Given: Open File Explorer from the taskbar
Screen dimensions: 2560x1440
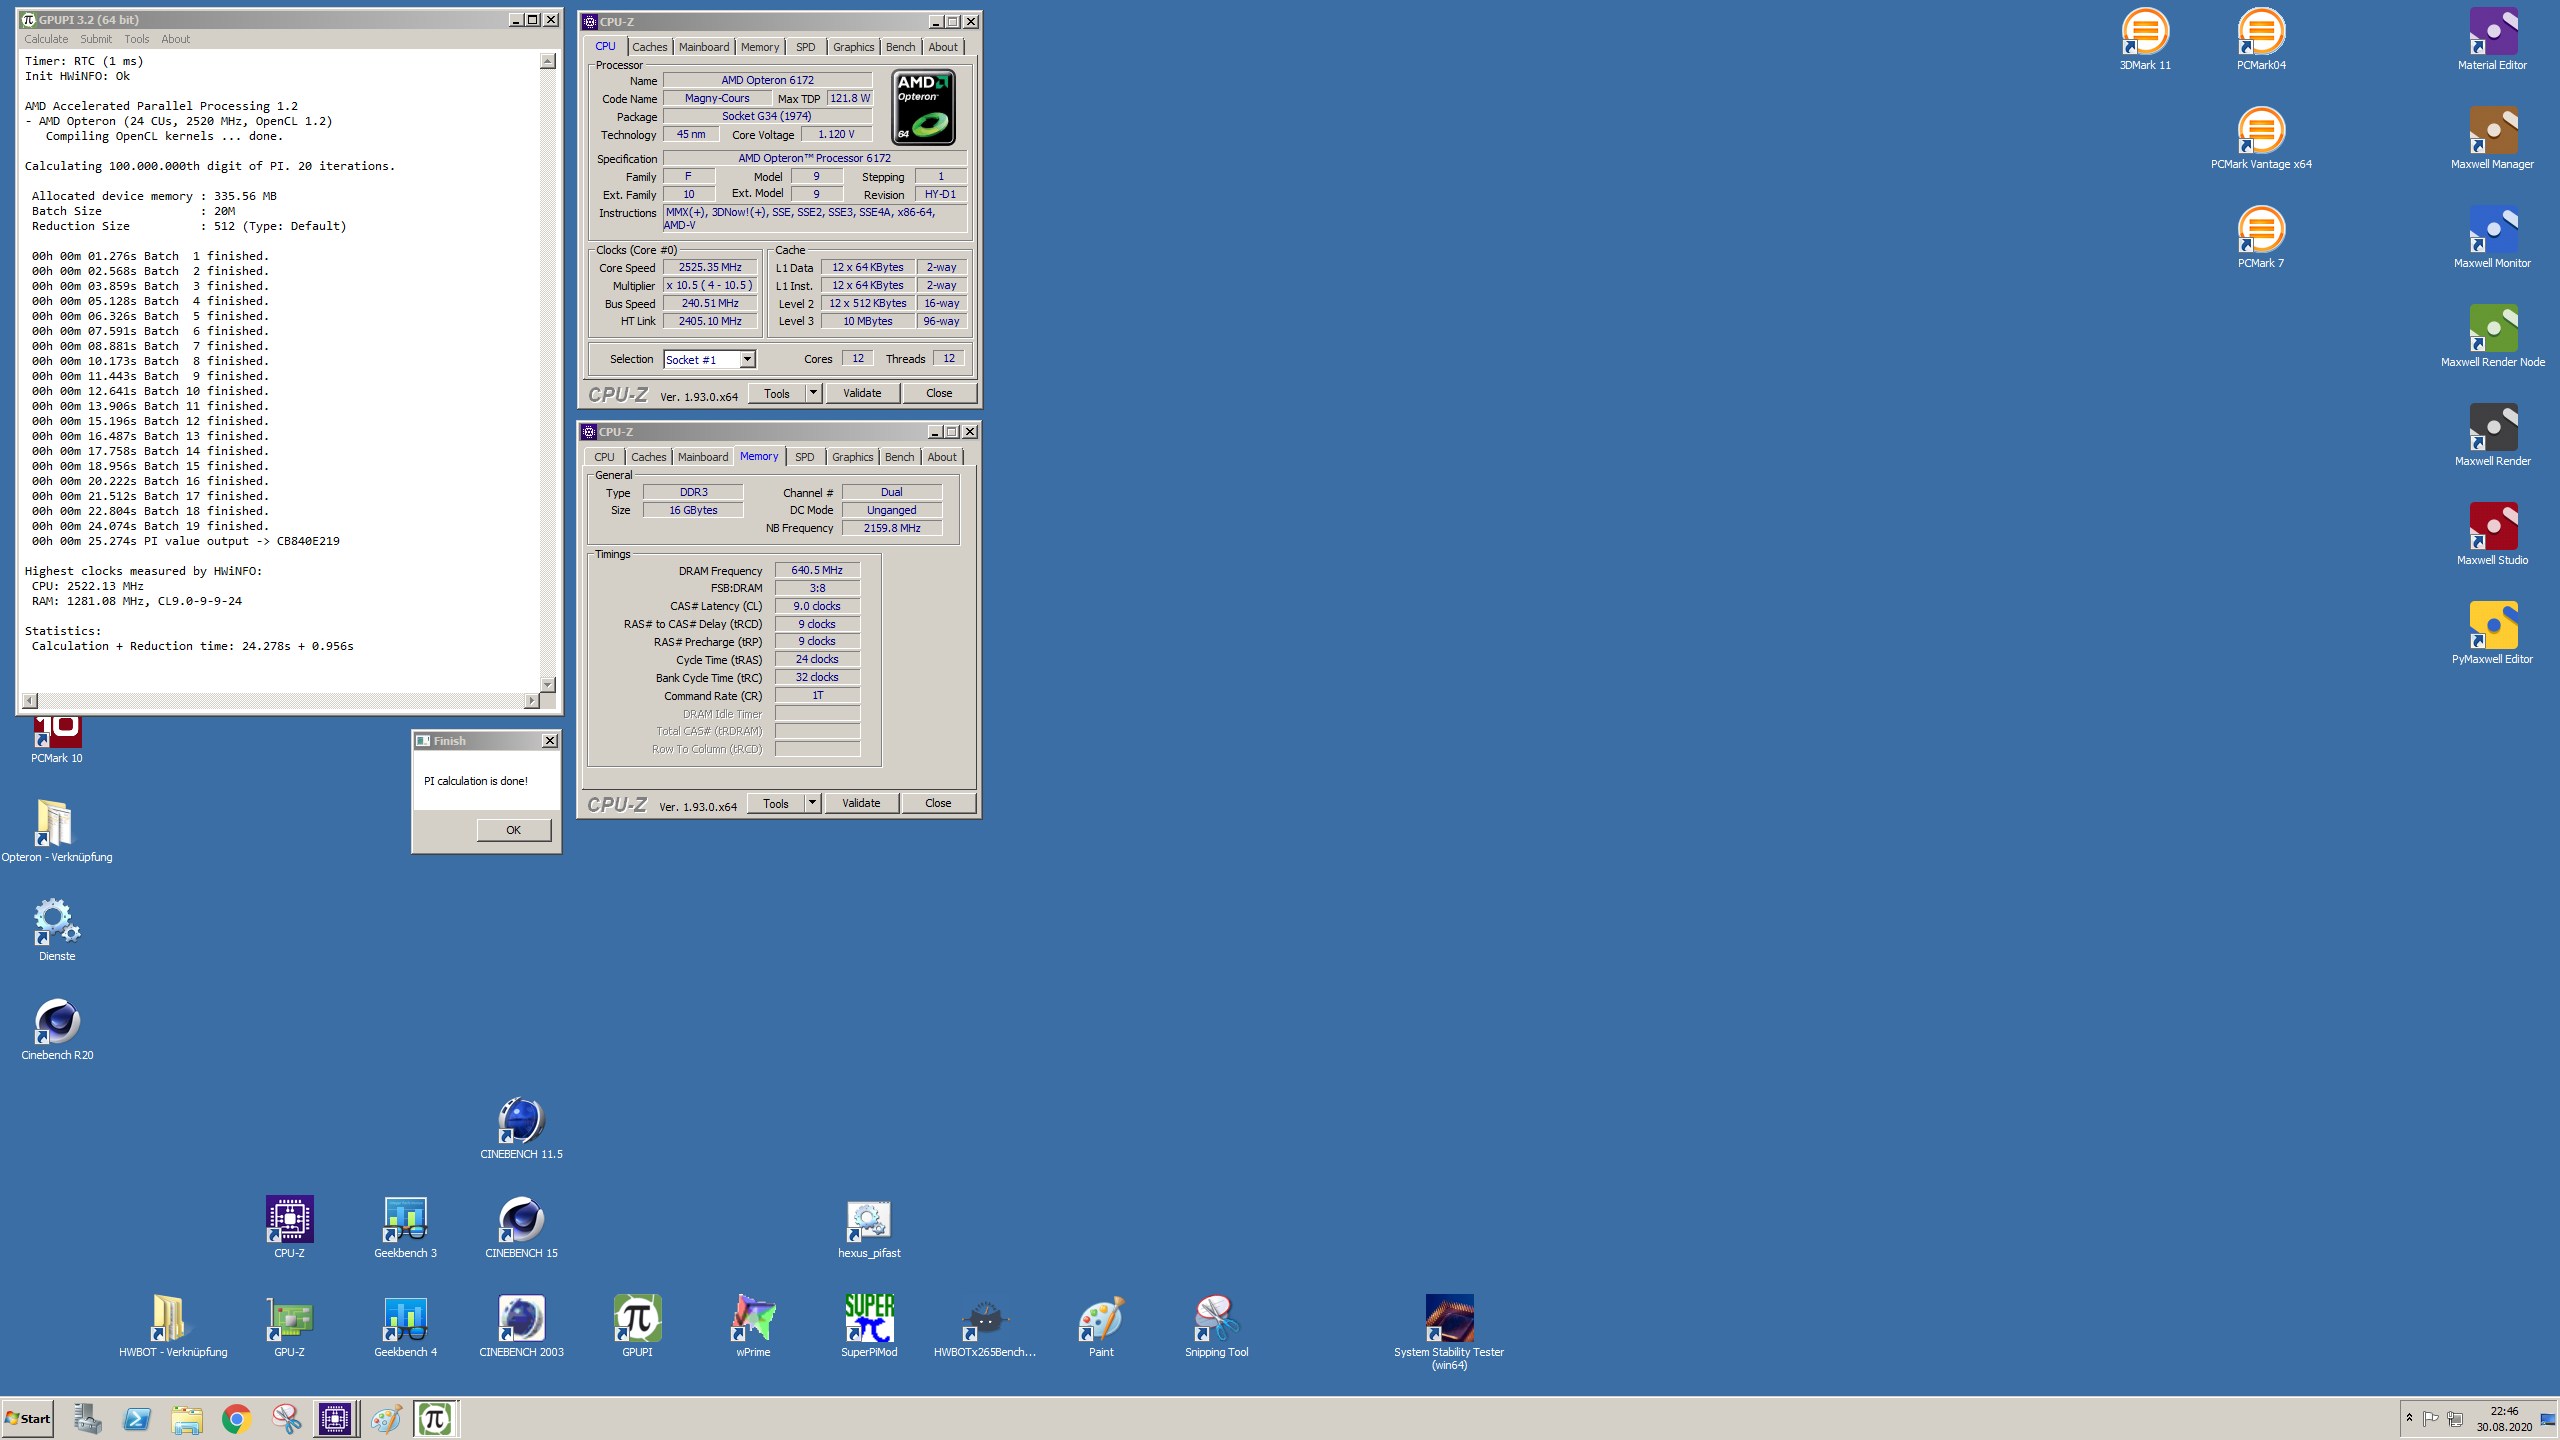Looking at the screenshot, I should click(x=186, y=1418).
